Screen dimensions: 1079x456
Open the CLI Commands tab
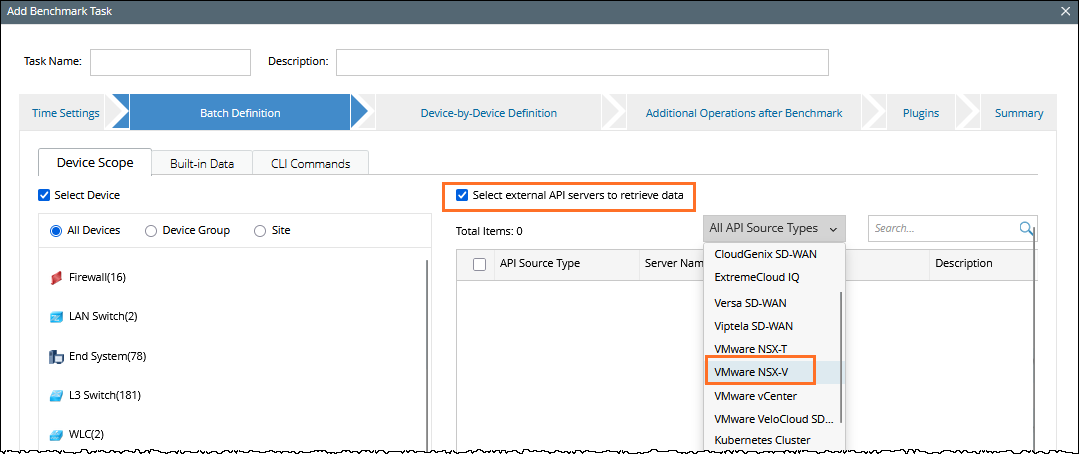(310, 163)
